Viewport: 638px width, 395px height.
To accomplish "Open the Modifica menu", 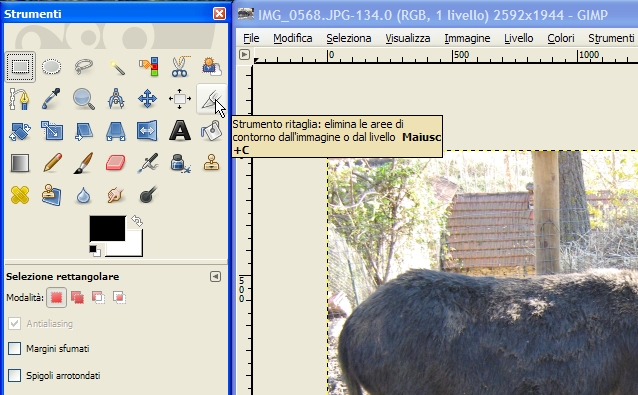I will 293,38.
